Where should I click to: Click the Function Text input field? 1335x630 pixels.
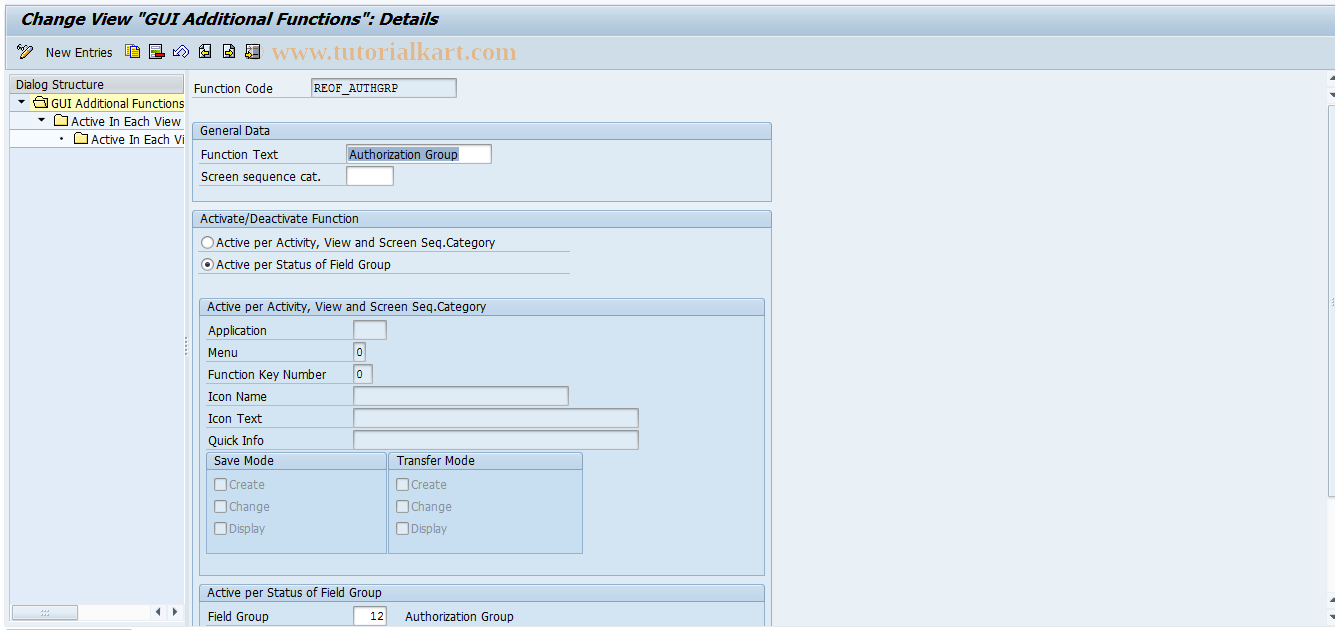click(x=419, y=154)
